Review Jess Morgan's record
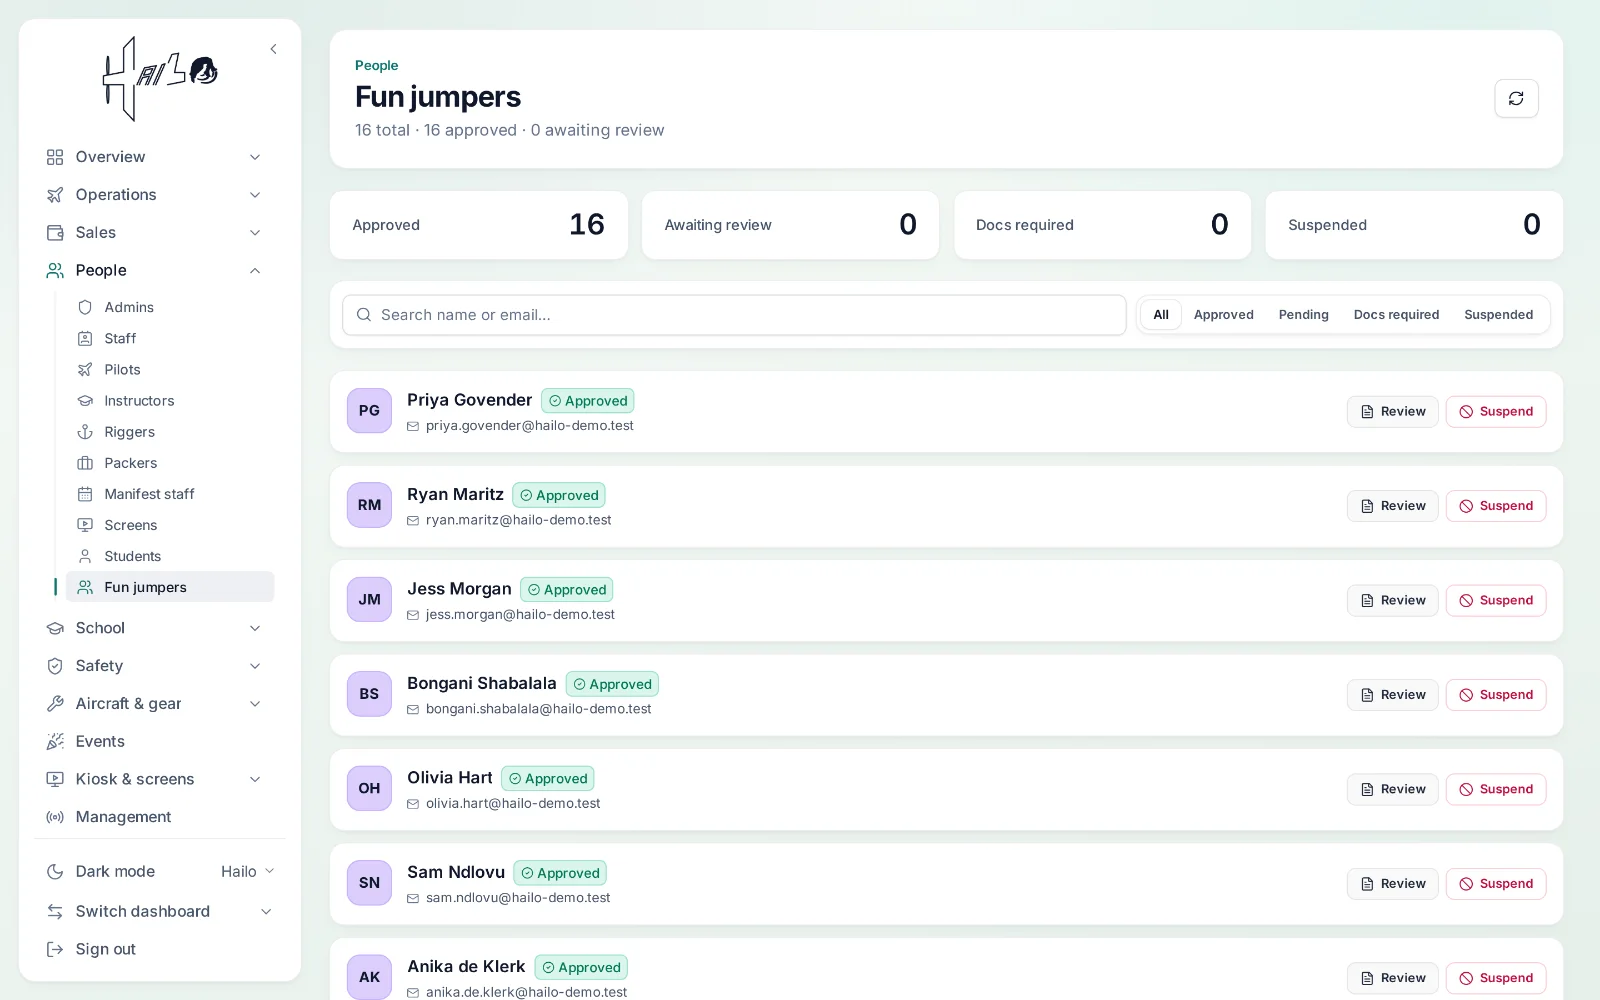The height and width of the screenshot is (1000, 1600). click(x=1392, y=600)
